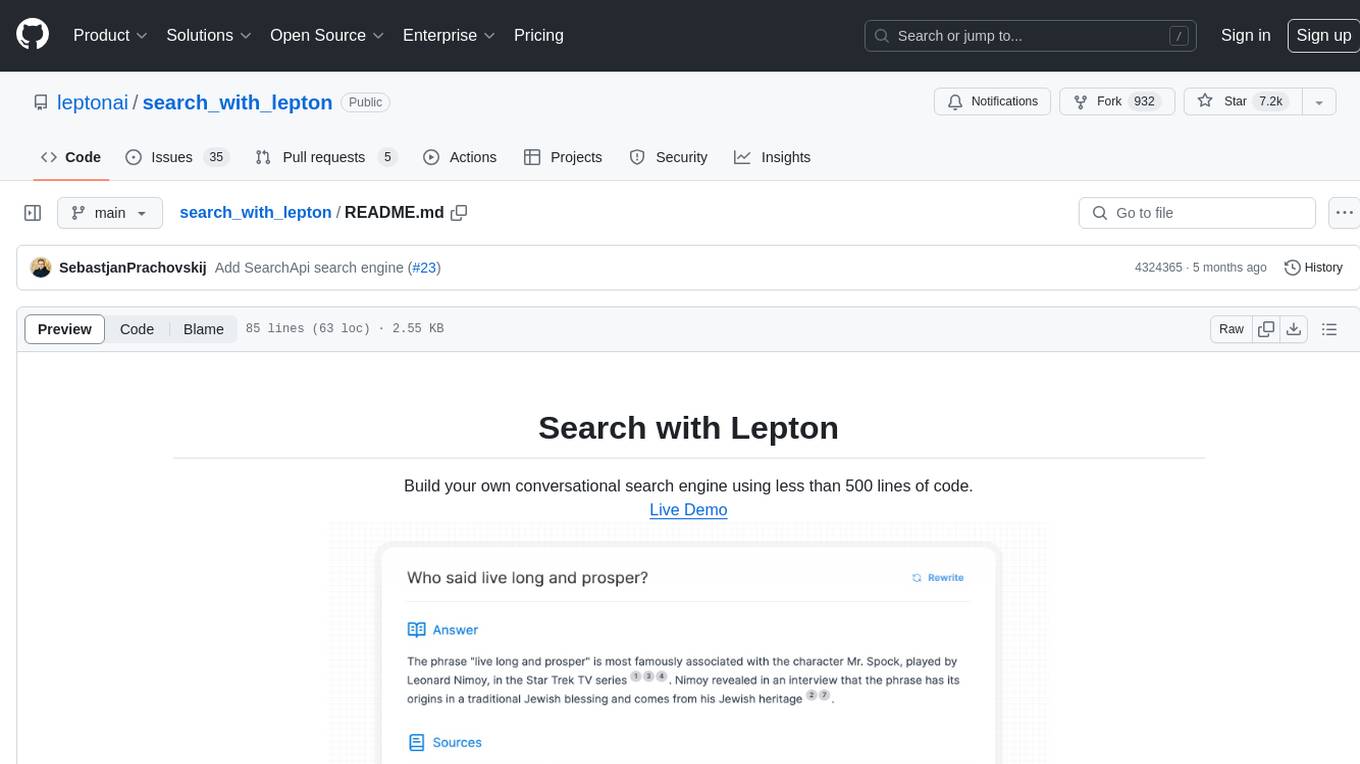Open SebastjanPrachovskij's avatar
The image size is (1360, 764).
coord(41,267)
